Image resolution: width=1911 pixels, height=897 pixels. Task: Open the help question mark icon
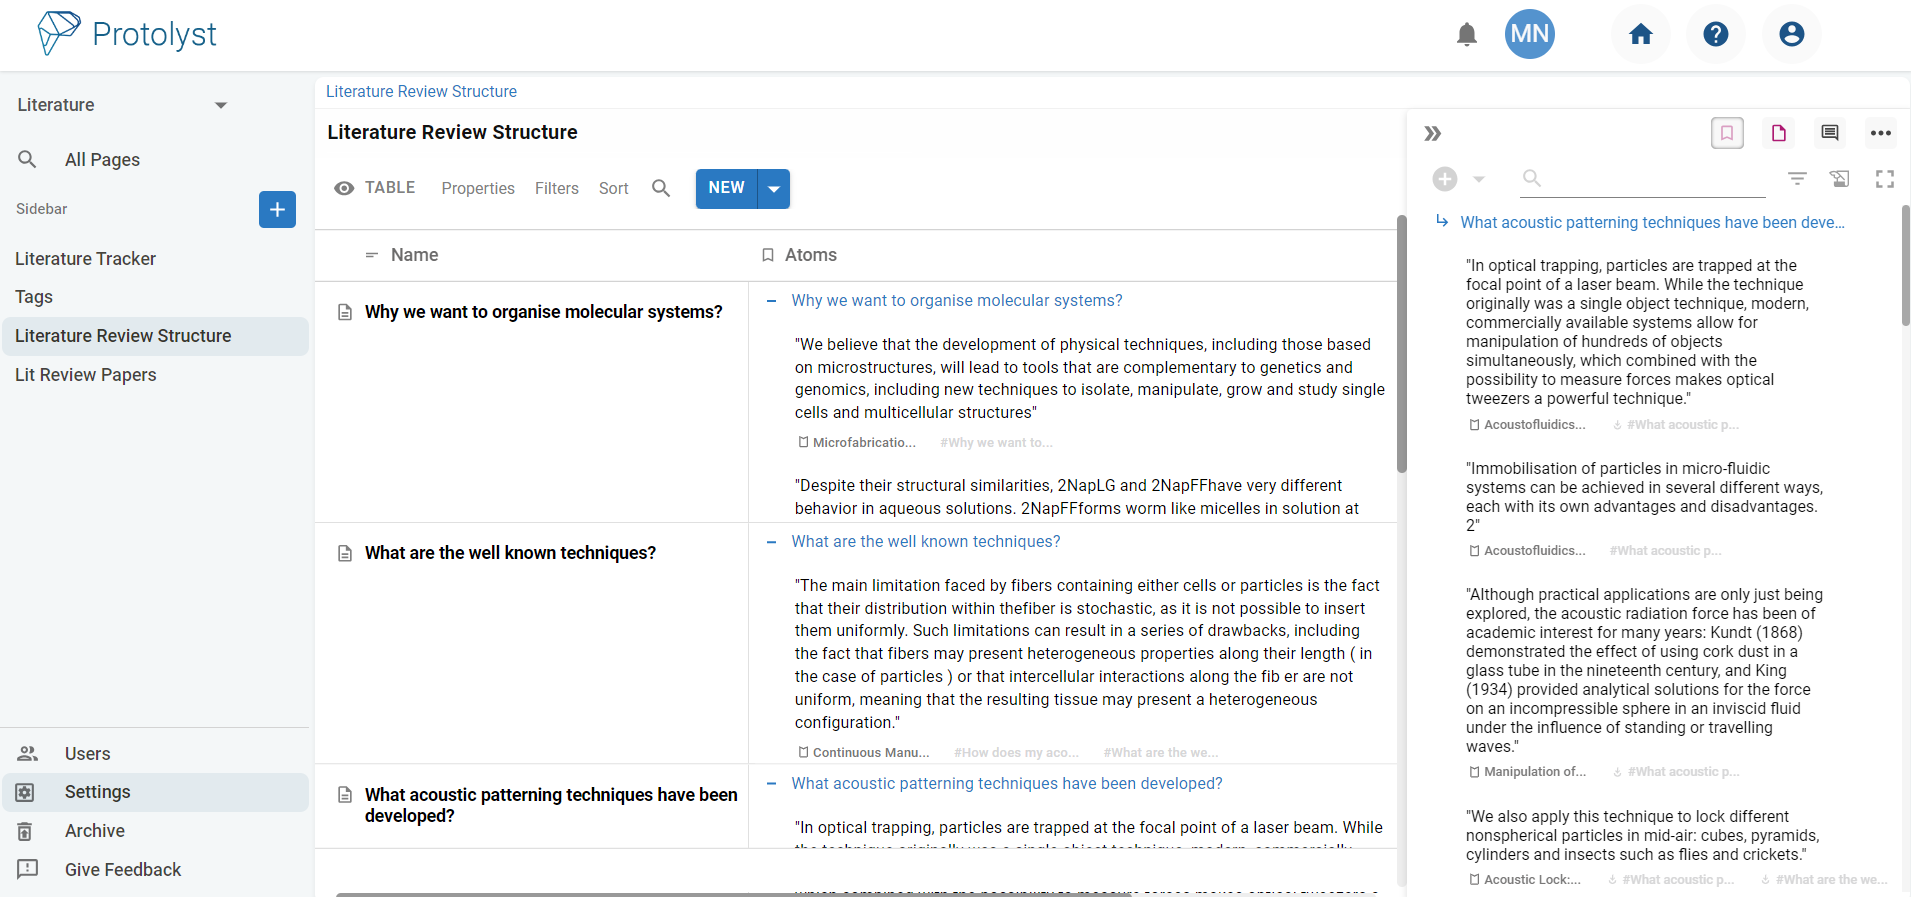click(x=1715, y=35)
